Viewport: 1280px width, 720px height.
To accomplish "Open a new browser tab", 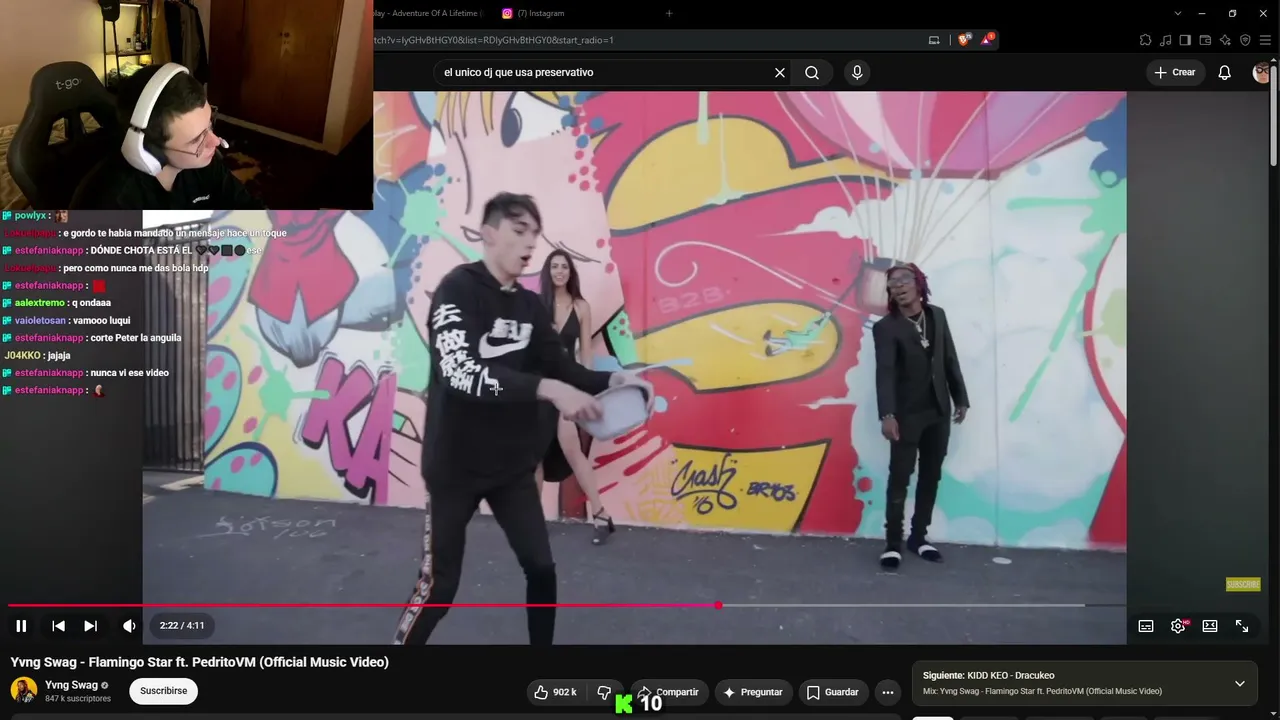I will pyautogui.click(x=669, y=13).
